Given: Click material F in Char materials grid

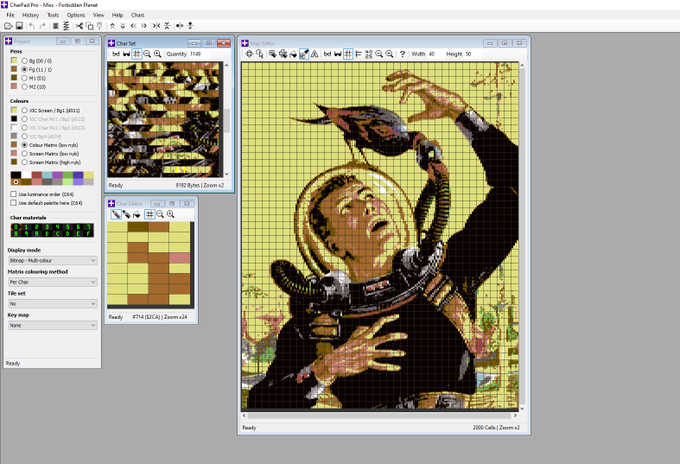Looking at the screenshot, I should pos(88,233).
